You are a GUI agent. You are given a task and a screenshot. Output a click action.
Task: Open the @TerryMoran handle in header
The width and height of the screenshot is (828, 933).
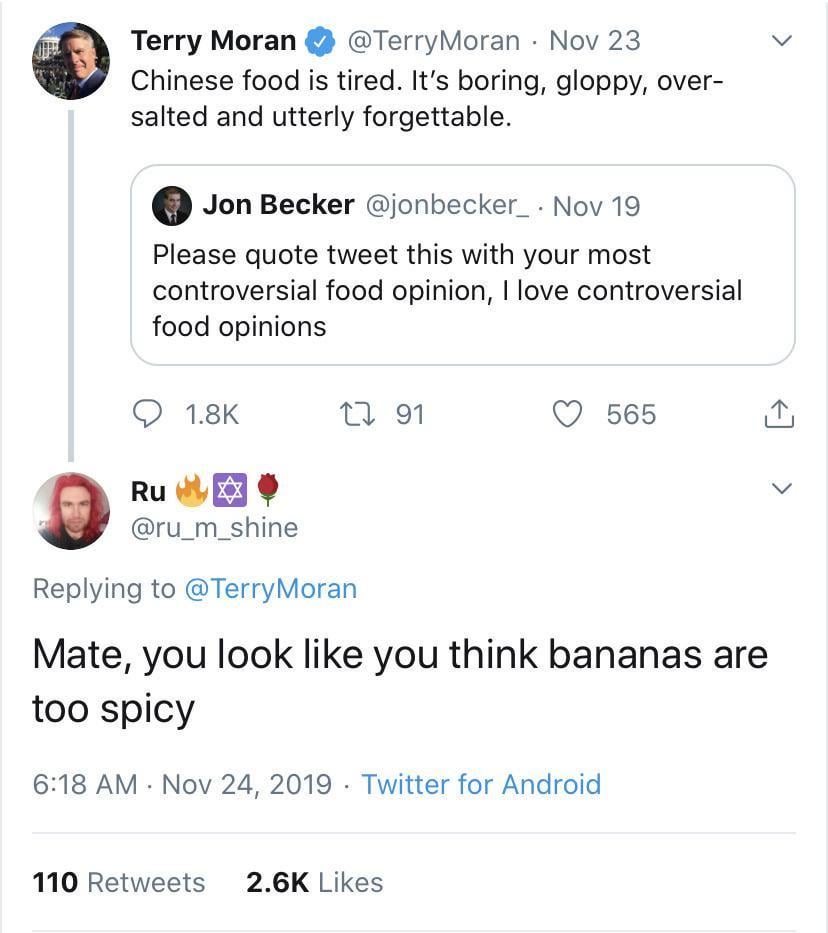tap(433, 41)
